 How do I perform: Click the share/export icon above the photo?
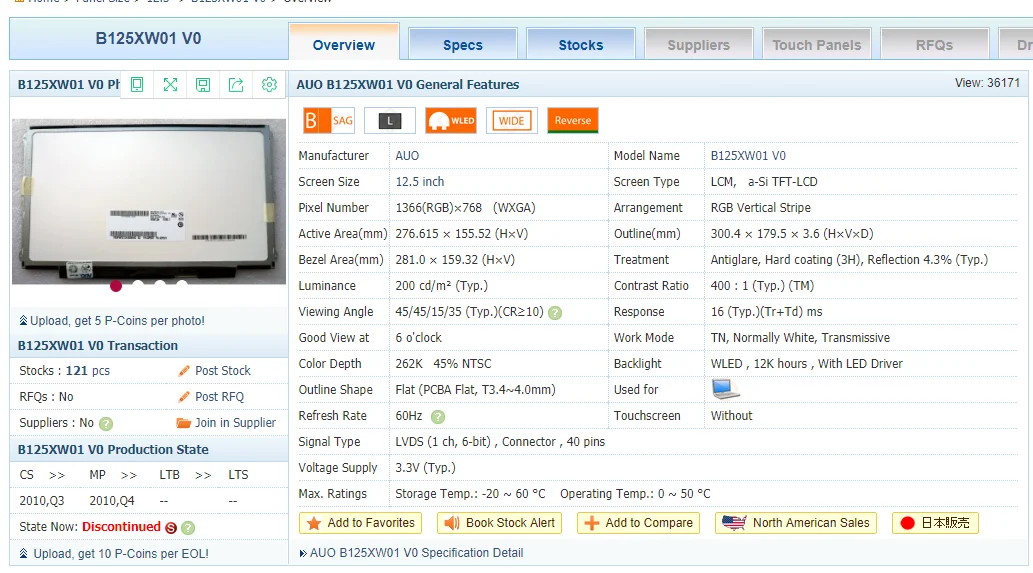coord(236,84)
